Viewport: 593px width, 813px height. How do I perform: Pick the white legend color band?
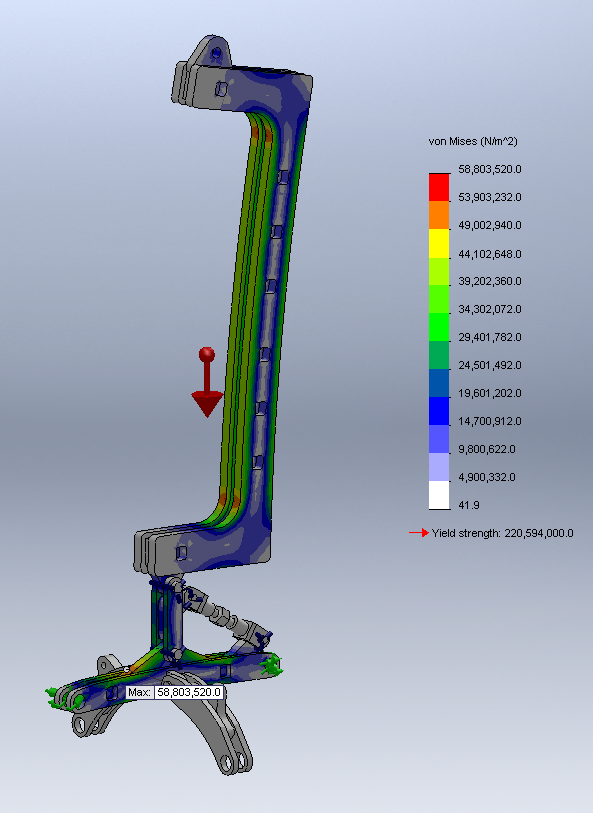439,495
